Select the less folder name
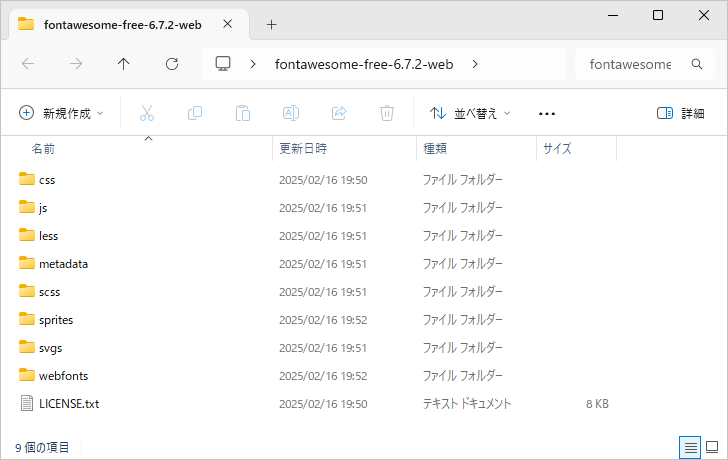 49,236
